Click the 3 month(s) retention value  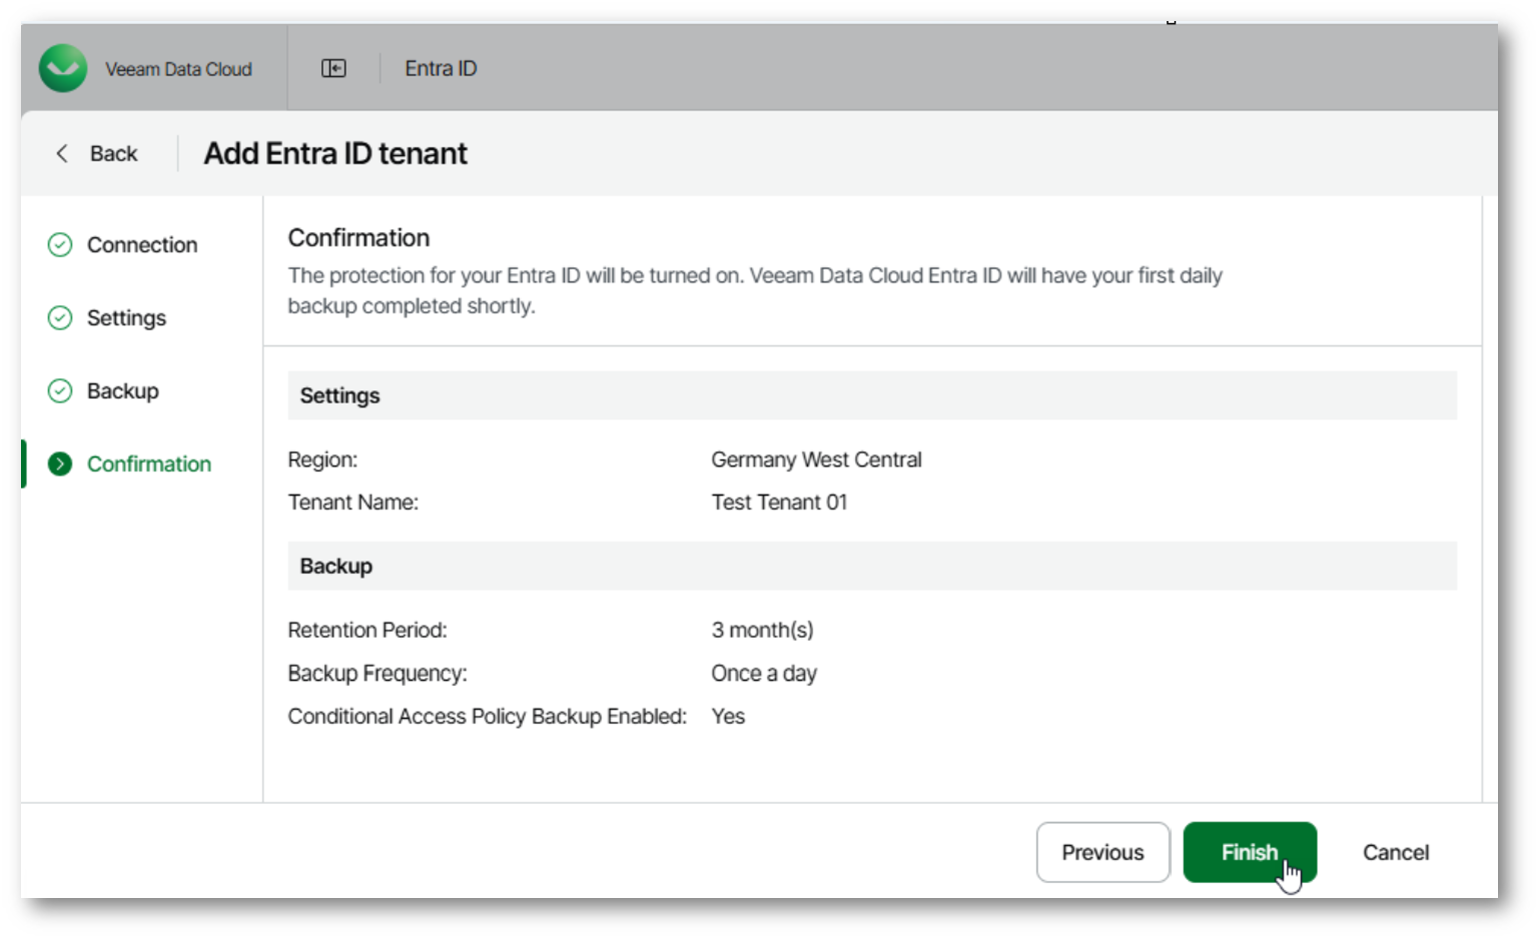762,630
